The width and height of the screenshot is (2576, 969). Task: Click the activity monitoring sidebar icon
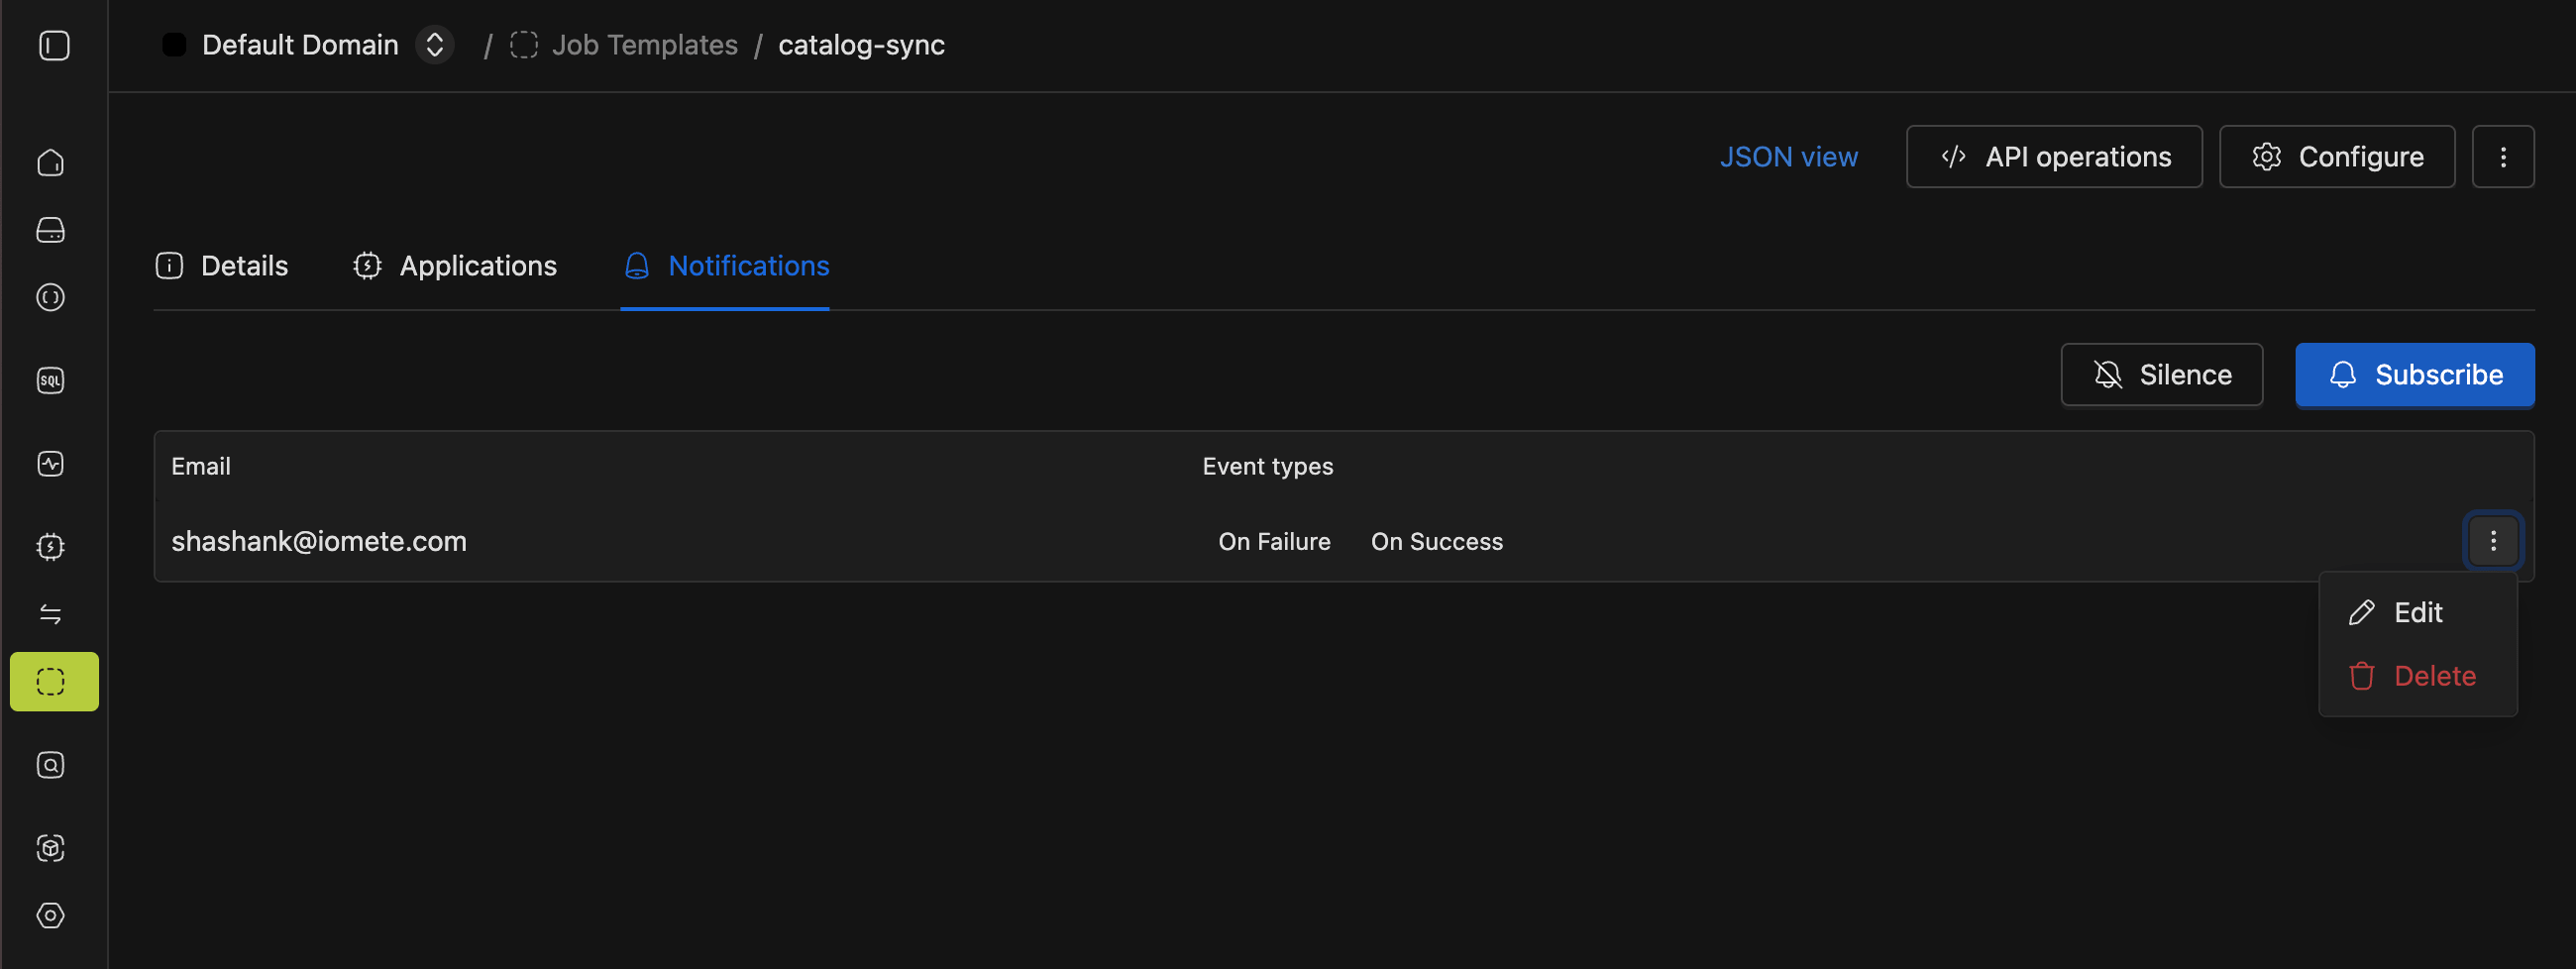tap(51, 464)
